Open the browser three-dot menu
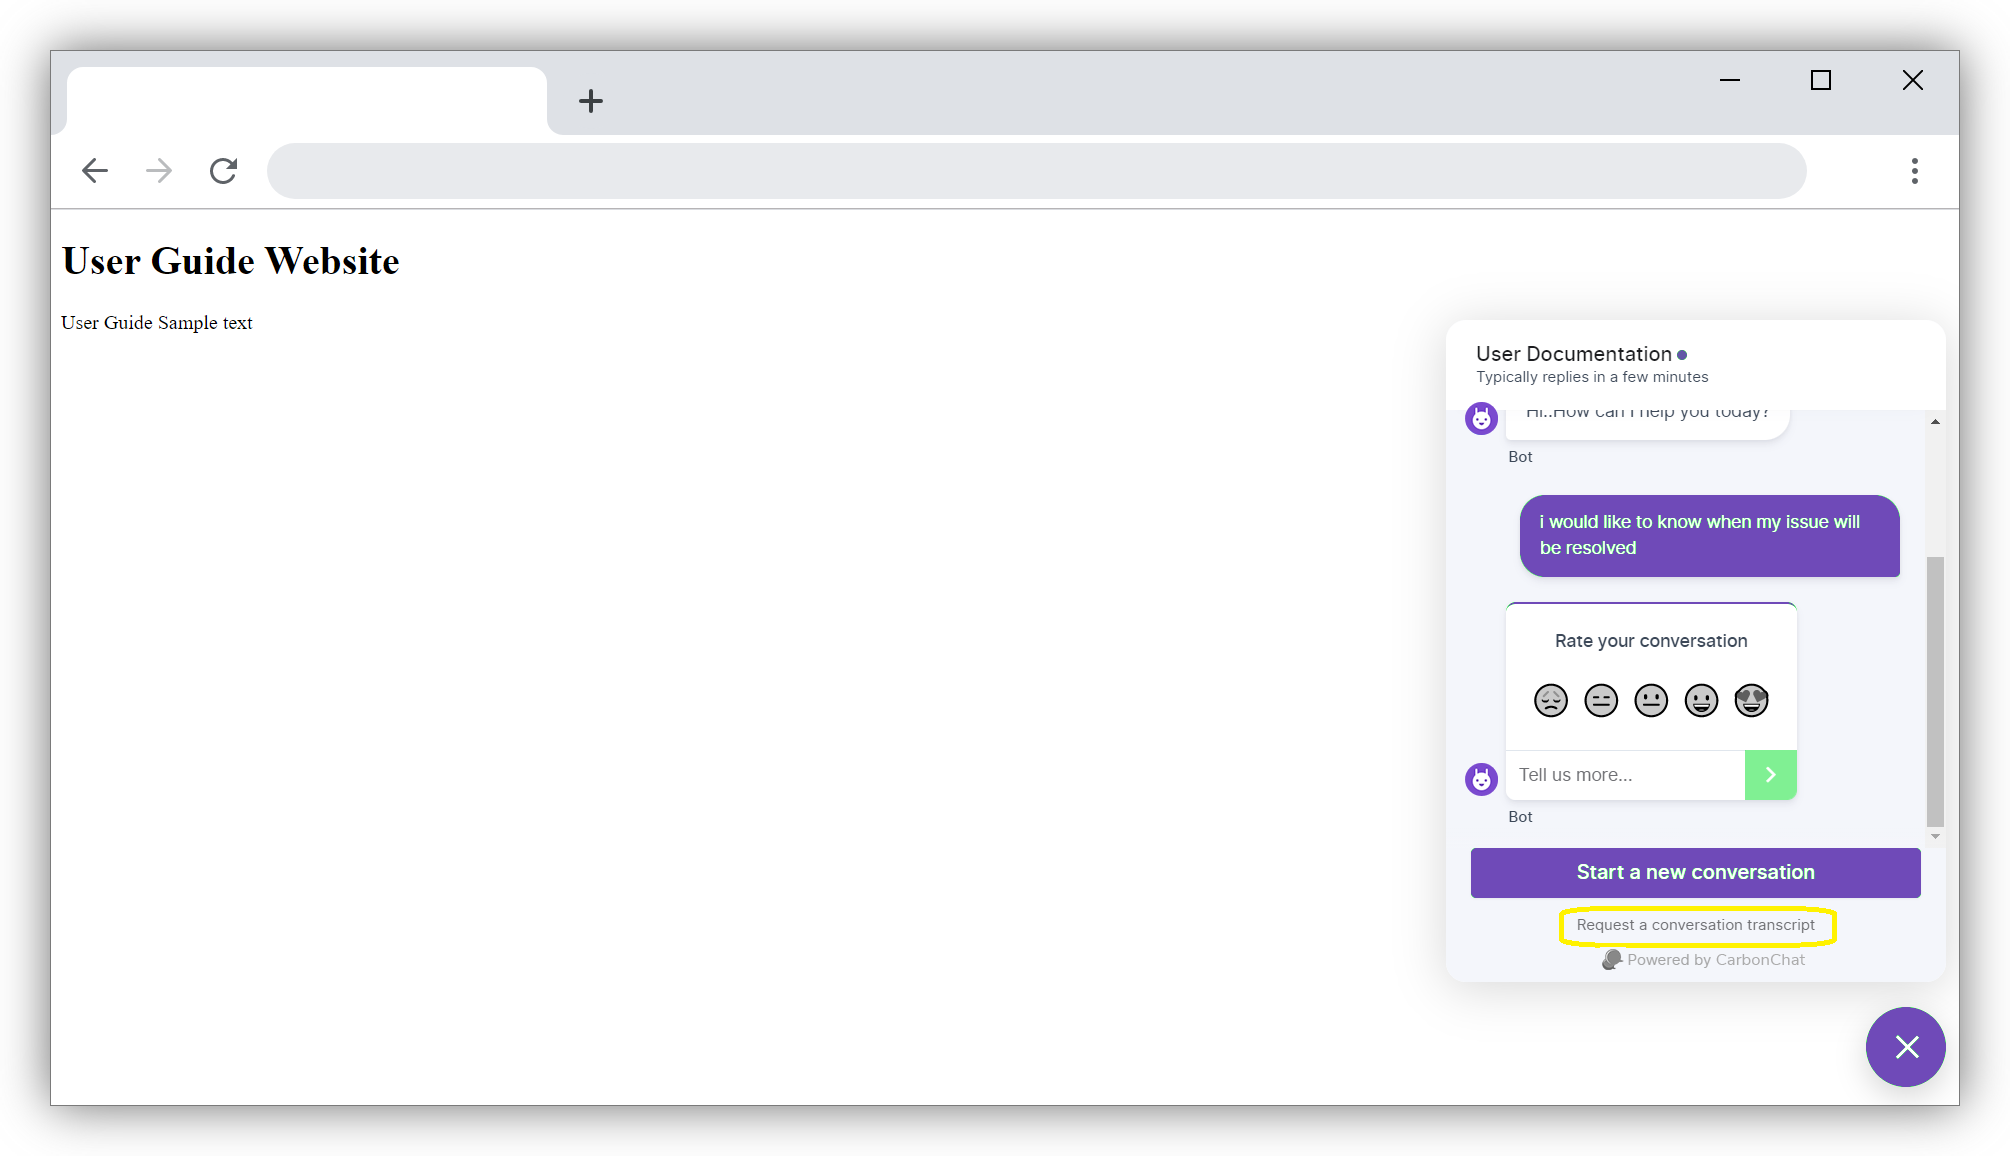Screen dimensions: 2010x1156 click(x=1914, y=171)
